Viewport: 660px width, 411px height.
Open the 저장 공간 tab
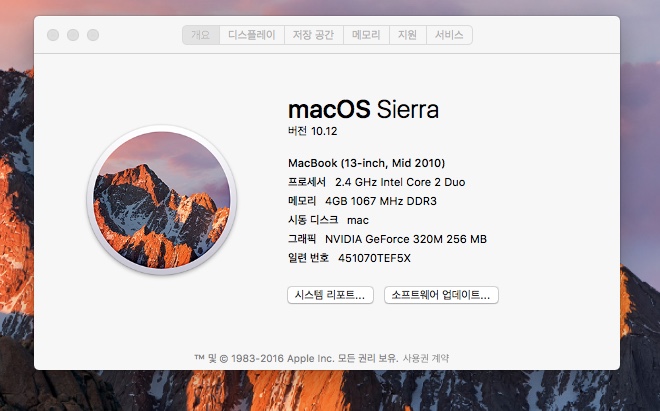point(314,35)
